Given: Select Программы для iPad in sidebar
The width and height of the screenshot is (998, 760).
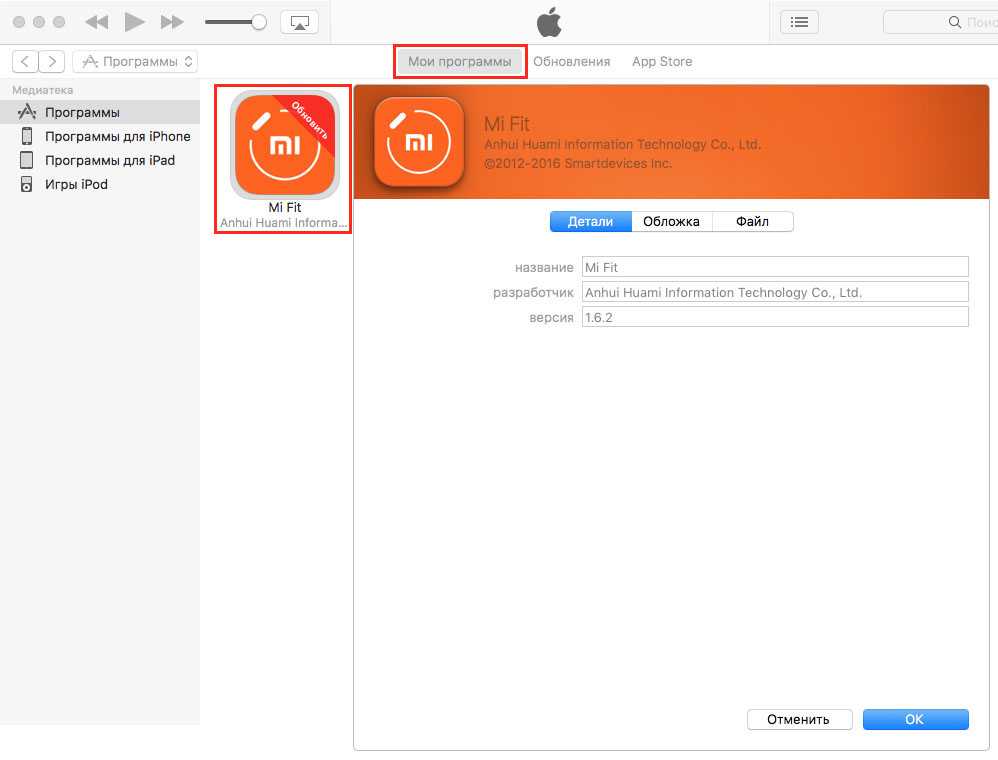Looking at the screenshot, I should click(100, 160).
